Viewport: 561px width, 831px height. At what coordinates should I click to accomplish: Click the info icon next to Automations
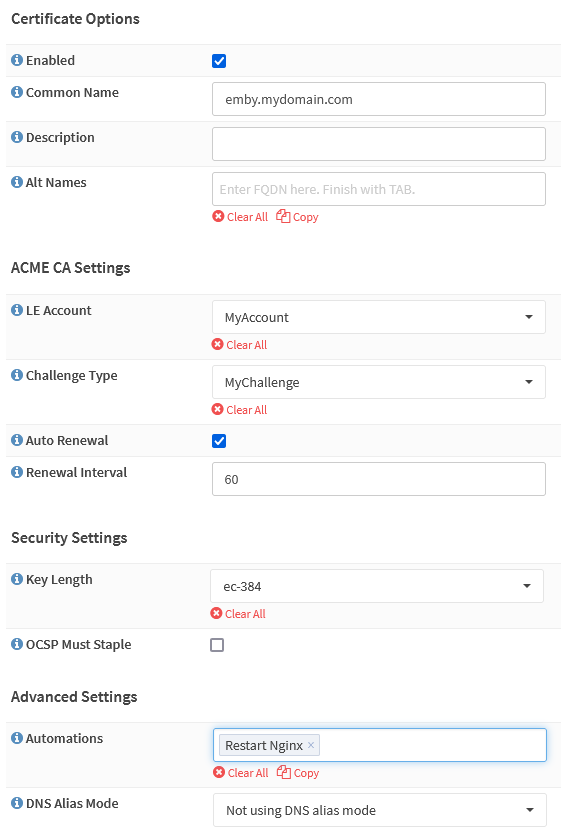17,738
